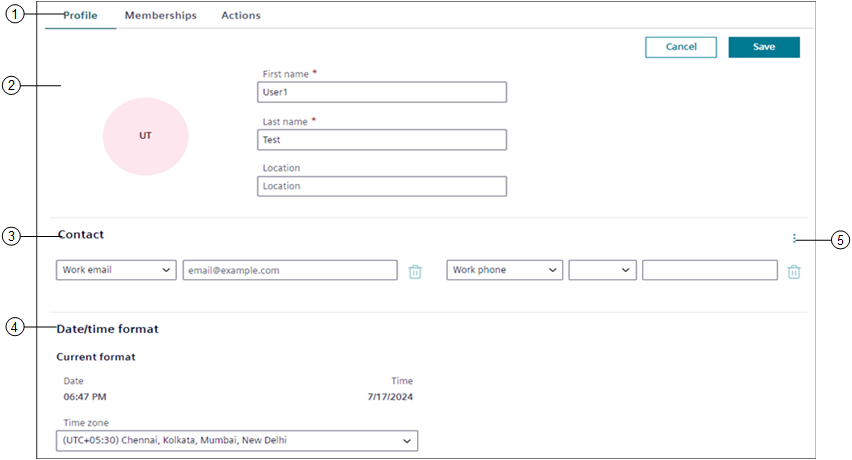The height and width of the screenshot is (460, 852).
Task: Switch to the Profile tab
Action: (80, 16)
